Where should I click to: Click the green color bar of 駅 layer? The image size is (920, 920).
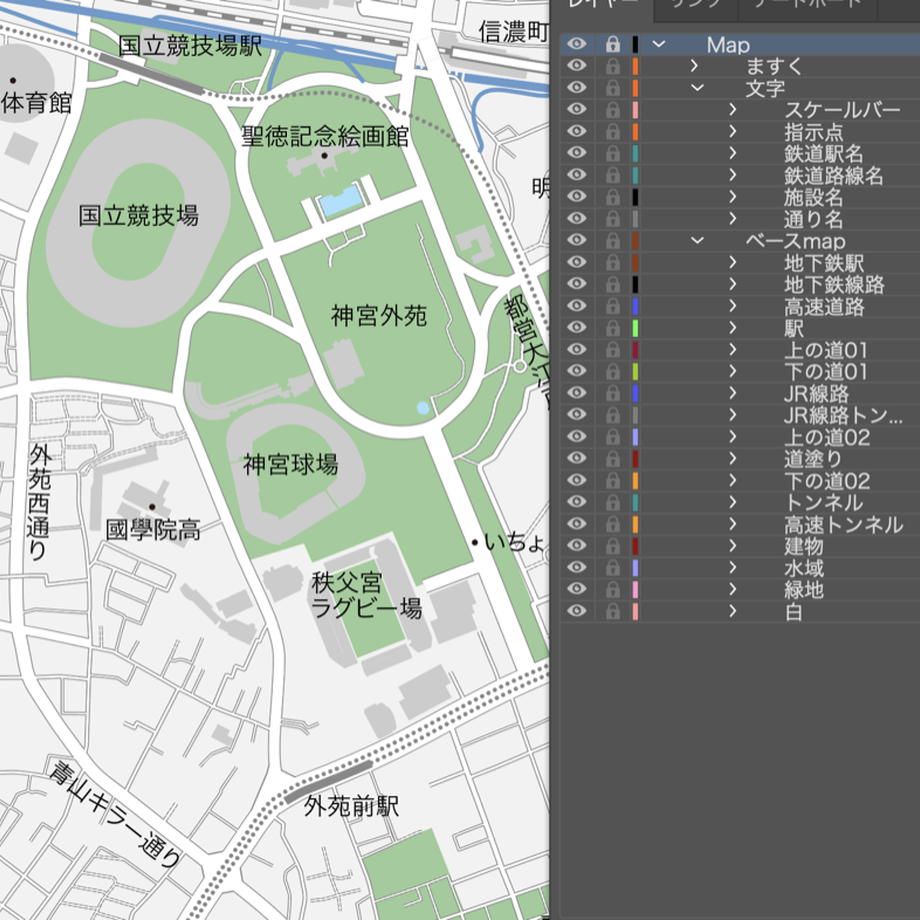[x=635, y=327]
